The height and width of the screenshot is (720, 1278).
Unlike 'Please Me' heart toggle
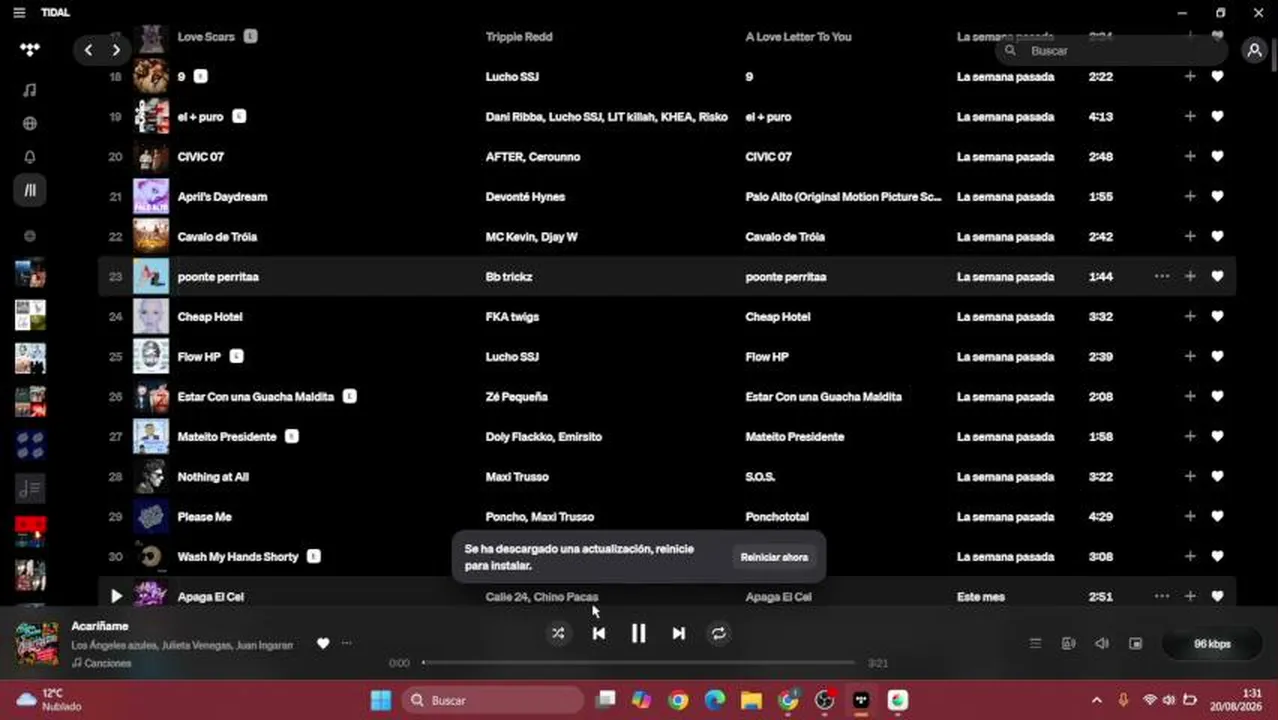[x=1217, y=516]
